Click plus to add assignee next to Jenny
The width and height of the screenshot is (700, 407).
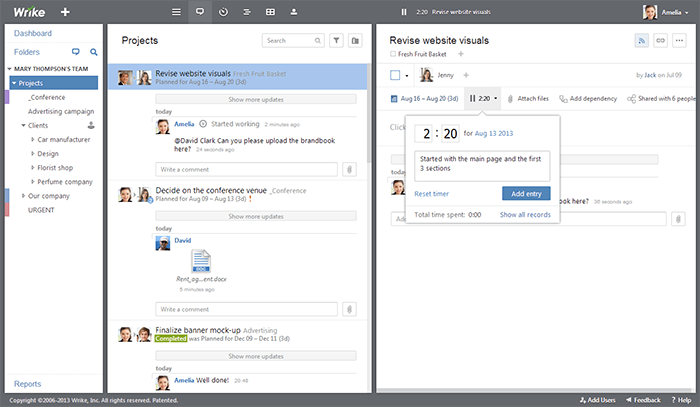[466, 75]
